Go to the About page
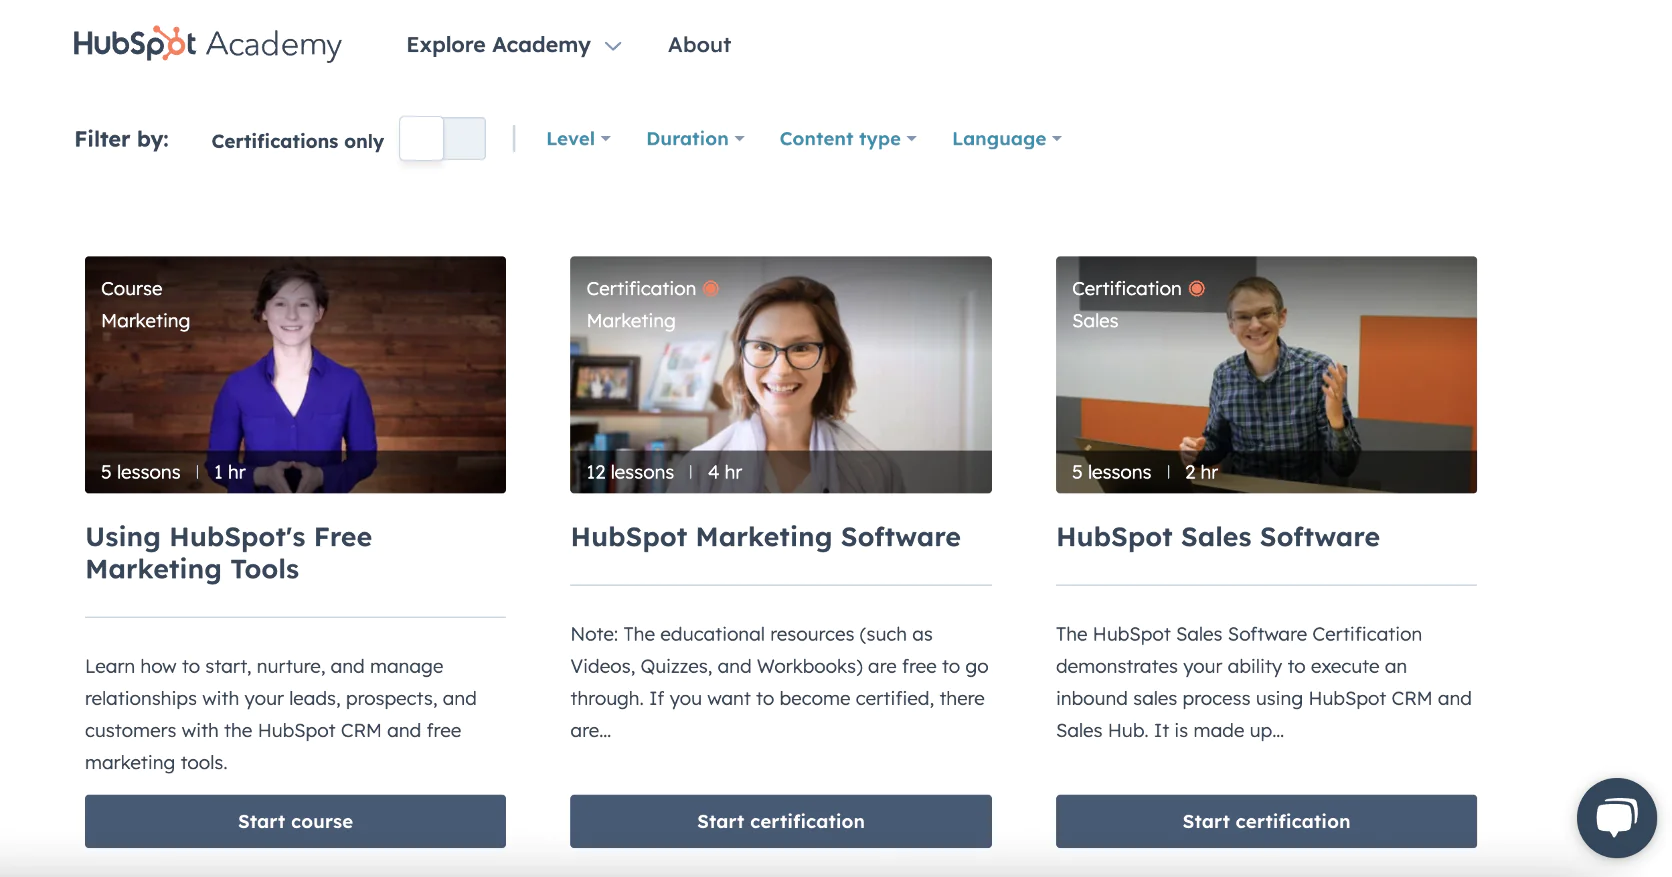Screen dimensions: 1672x877 pyautogui.click(x=699, y=45)
